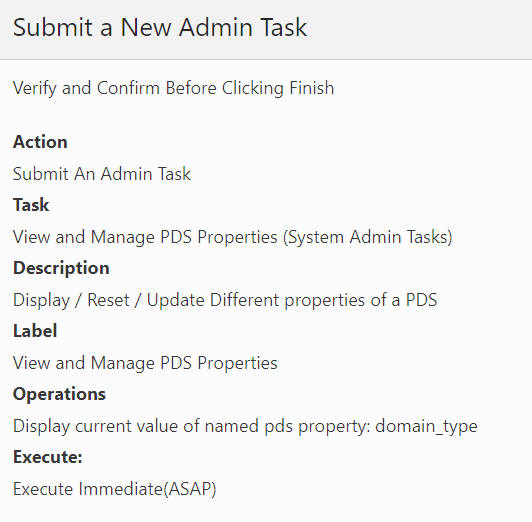Click the bold 'Execute:' label
Screen dimensions: 532x522
pyautogui.click(x=48, y=457)
